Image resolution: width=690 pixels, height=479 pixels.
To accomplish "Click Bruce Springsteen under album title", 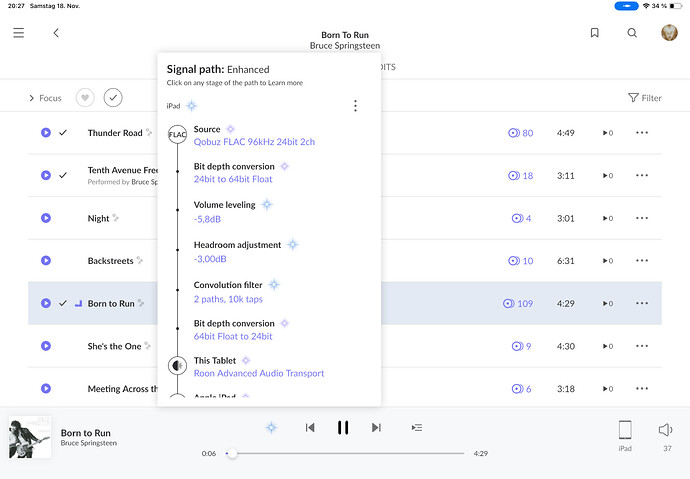I will coord(345,46).
